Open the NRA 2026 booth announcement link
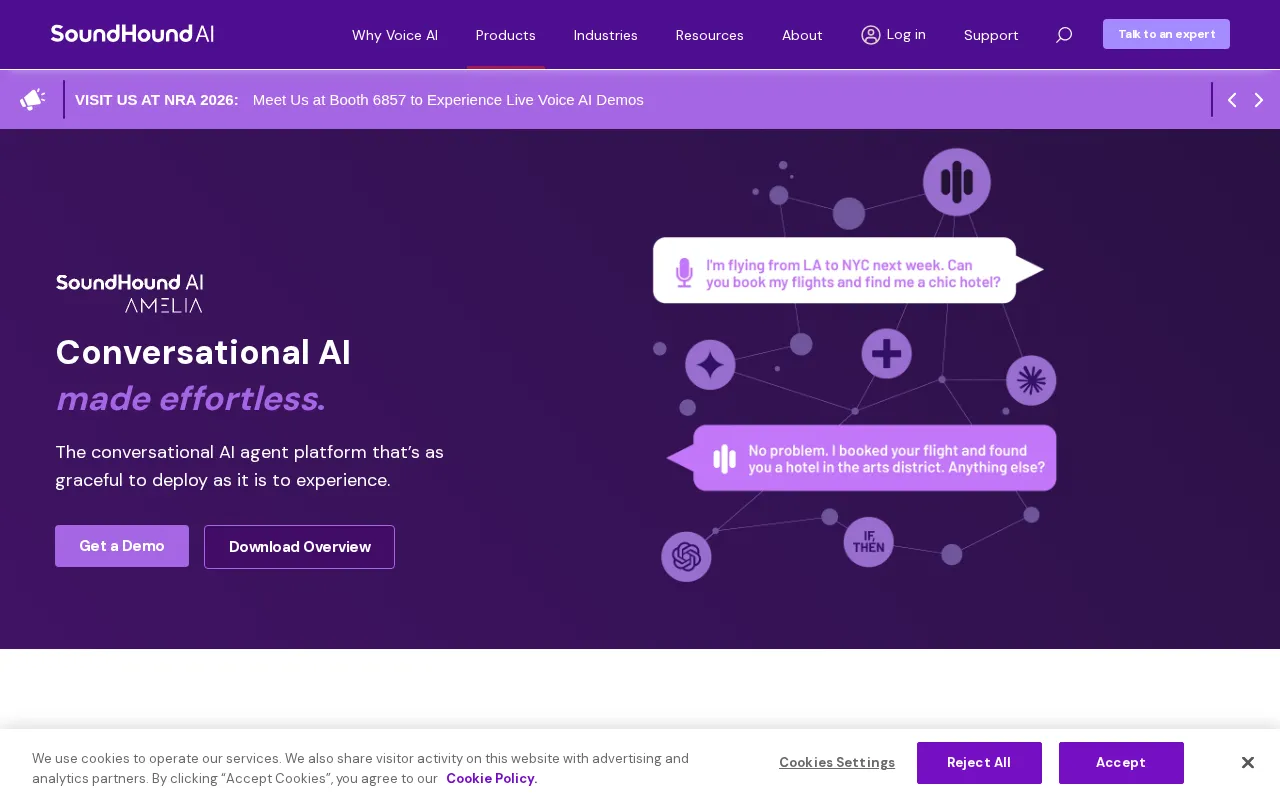Viewport: 1280px width, 800px height. pyautogui.click(x=448, y=100)
